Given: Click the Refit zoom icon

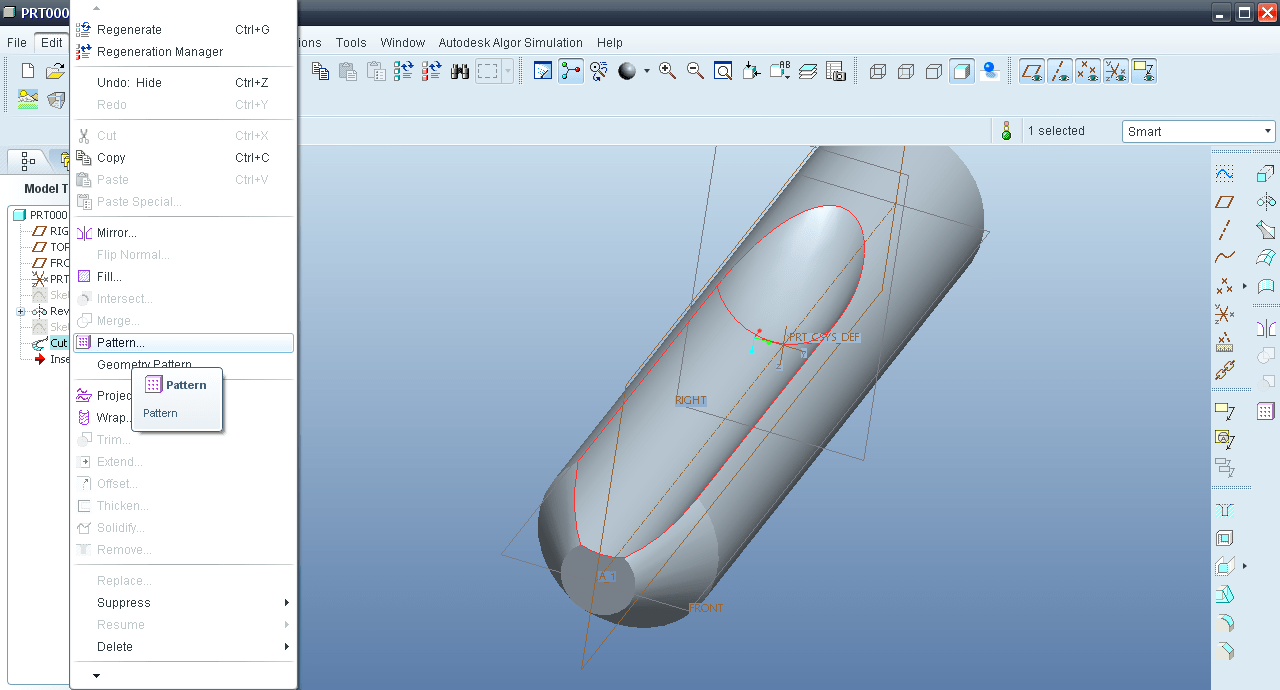Looking at the screenshot, I should [723, 71].
